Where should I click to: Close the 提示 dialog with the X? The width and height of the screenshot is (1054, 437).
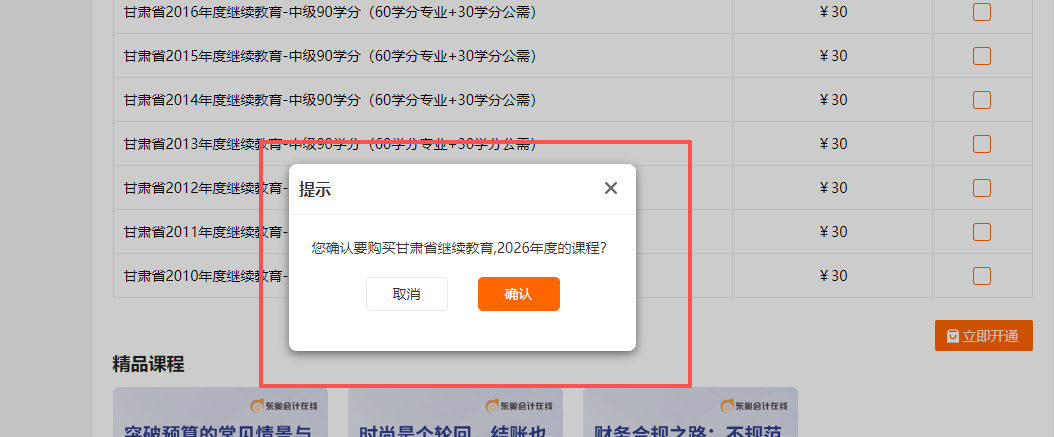610,188
